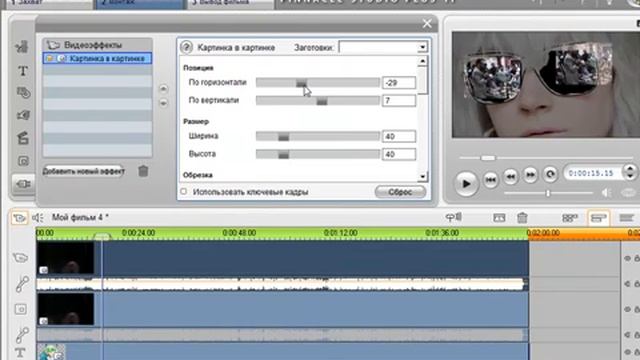The width and height of the screenshot is (640, 360).
Task: Switch to text list view
Action: [627, 218]
